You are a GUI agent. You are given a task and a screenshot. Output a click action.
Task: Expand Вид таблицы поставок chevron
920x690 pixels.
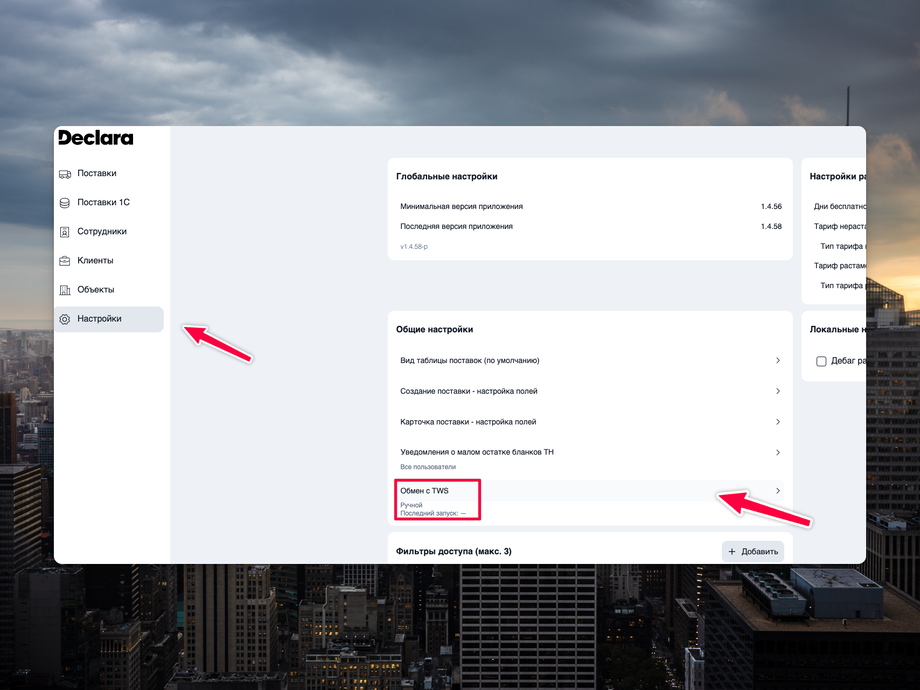(778, 360)
